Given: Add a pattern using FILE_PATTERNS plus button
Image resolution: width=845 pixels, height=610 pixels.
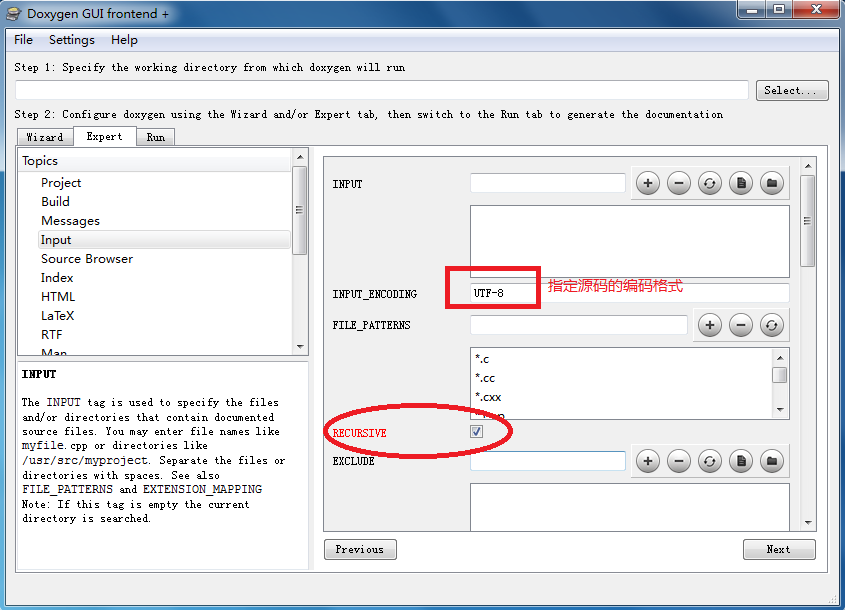Looking at the screenshot, I should (710, 325).
